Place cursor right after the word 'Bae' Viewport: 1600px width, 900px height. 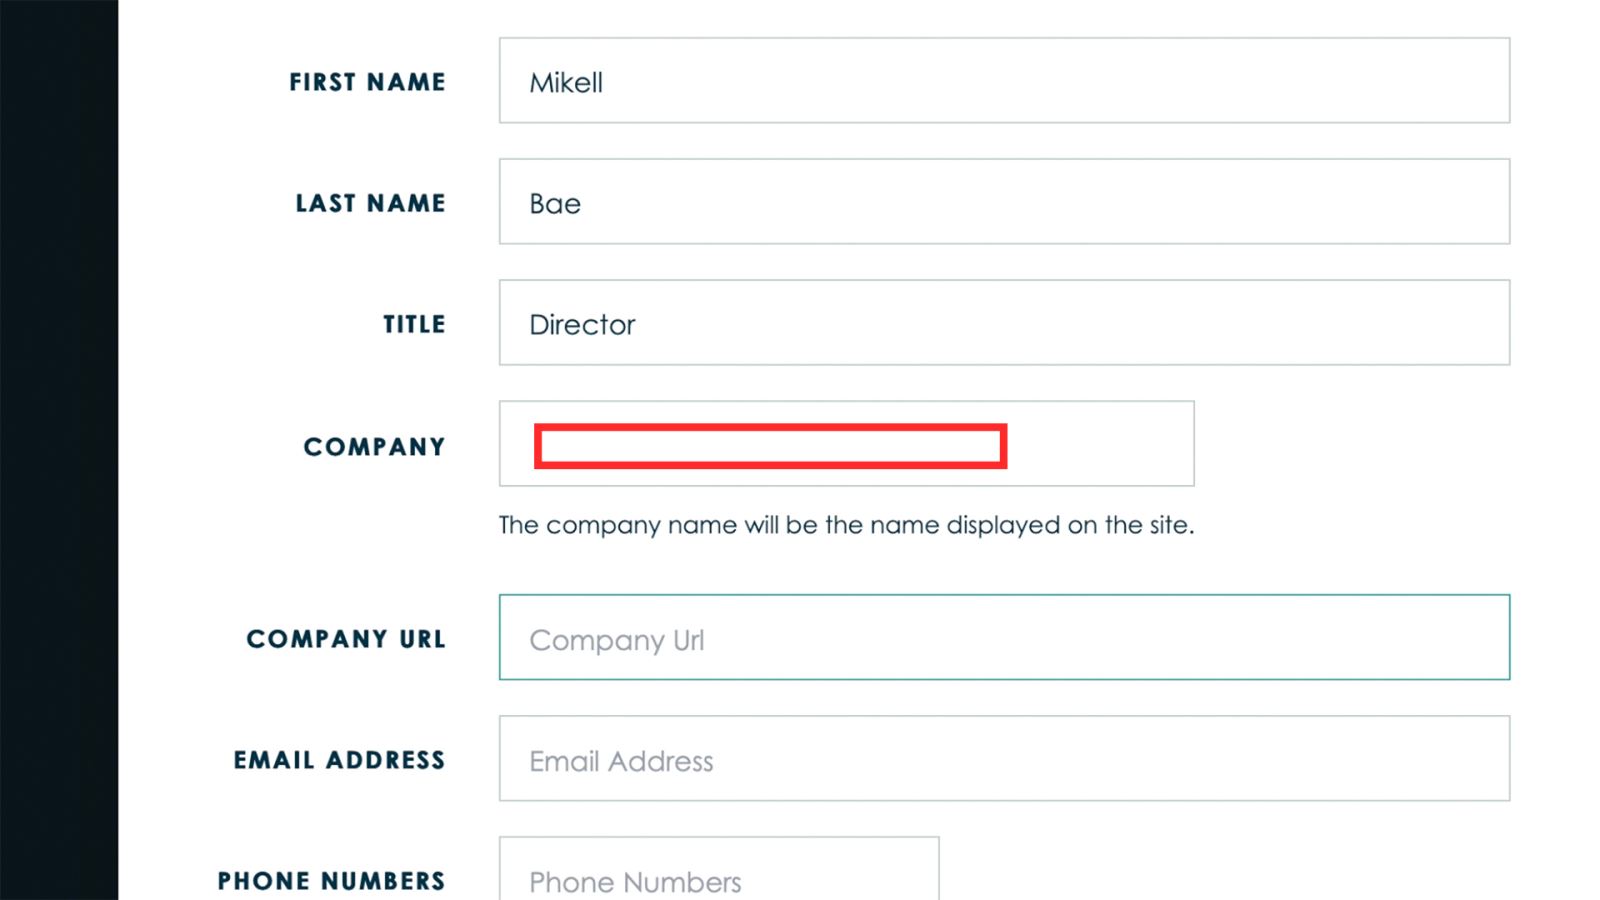(583, 204)
